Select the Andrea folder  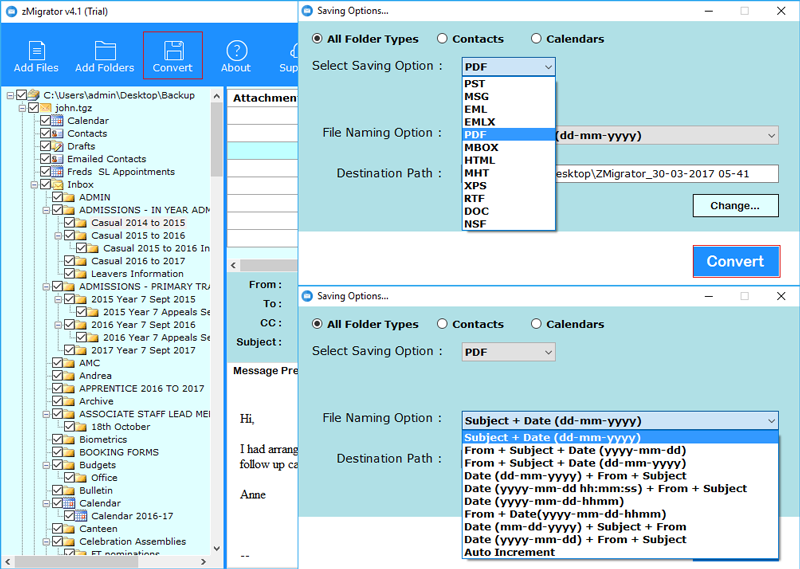click(x=95, y=376)
